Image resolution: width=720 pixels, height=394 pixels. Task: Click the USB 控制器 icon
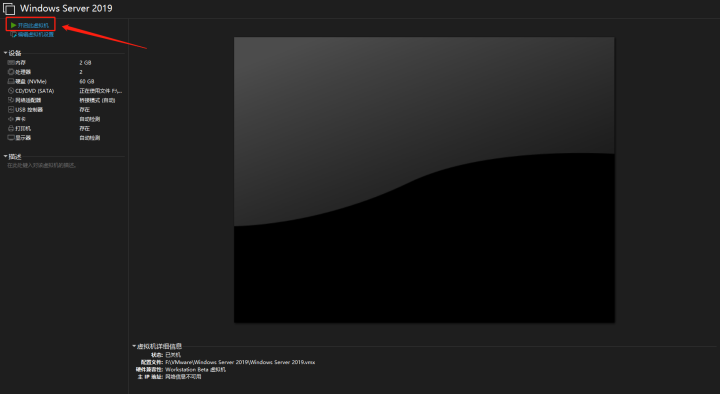[x=11, y=109]
